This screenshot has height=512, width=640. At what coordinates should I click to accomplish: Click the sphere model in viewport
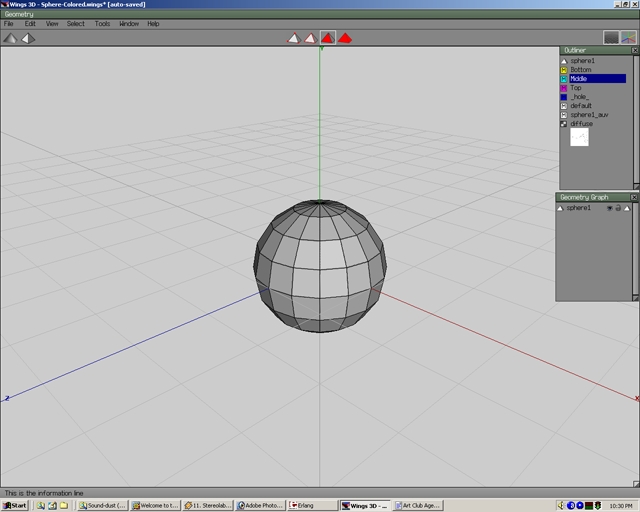[320, 266]
